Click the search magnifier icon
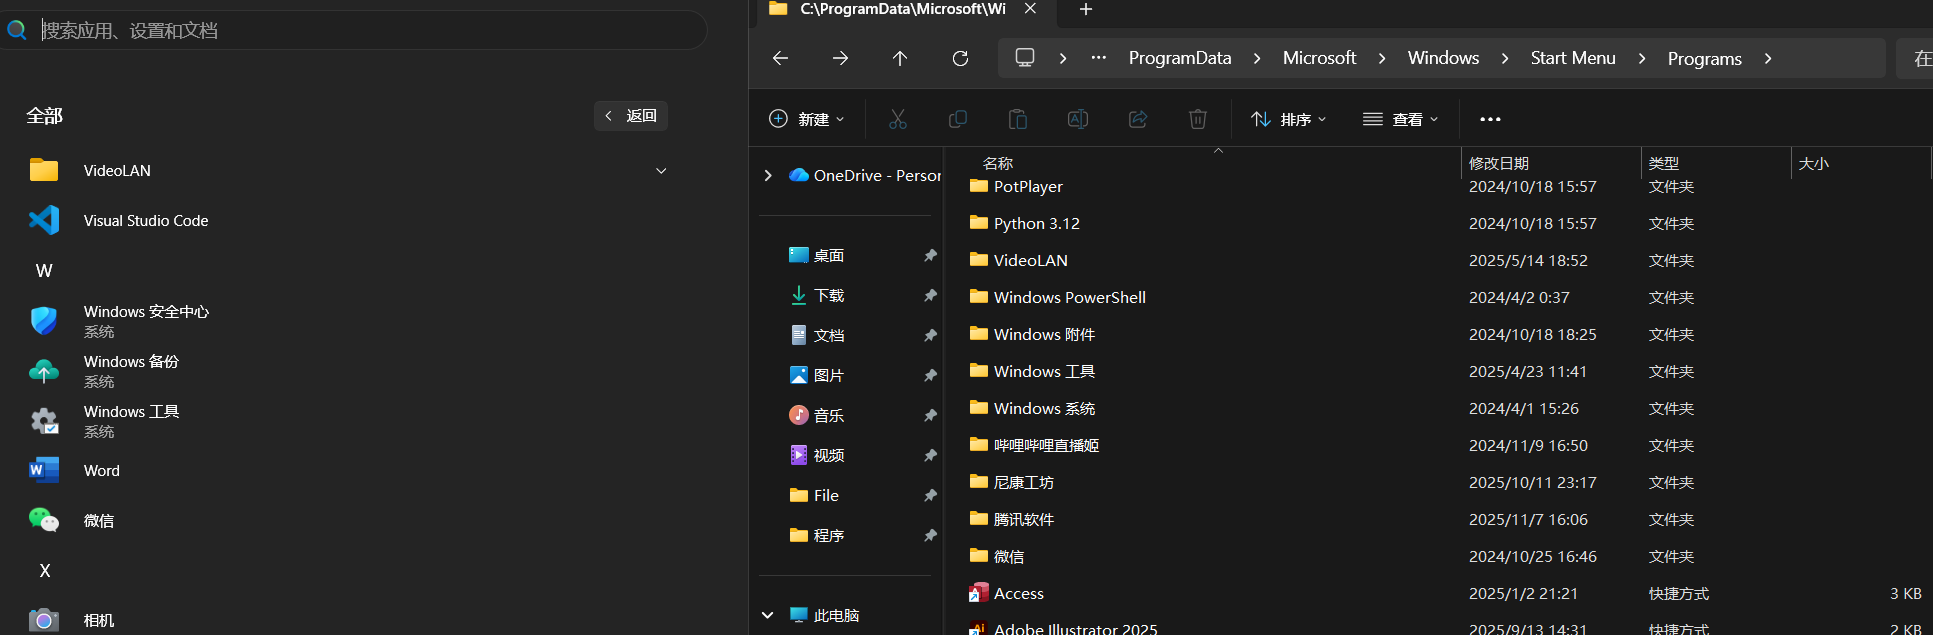The width and height of the screenshot is (1933, 635). click(x=17, y=30)
